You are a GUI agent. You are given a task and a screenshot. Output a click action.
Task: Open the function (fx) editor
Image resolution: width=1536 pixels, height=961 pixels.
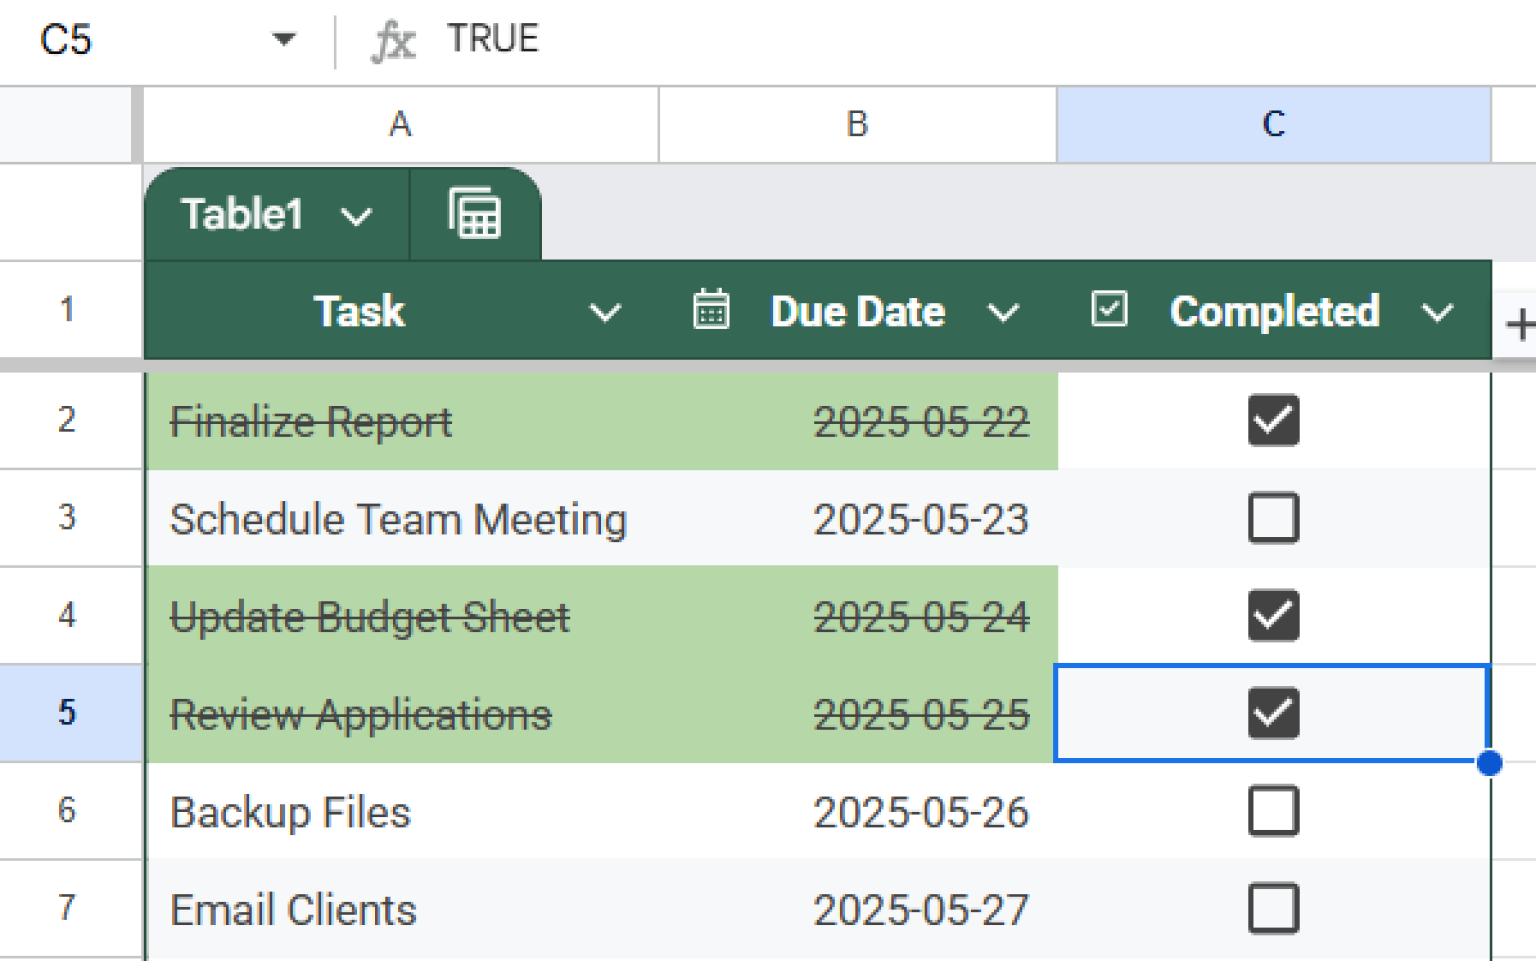pos(394,39)
